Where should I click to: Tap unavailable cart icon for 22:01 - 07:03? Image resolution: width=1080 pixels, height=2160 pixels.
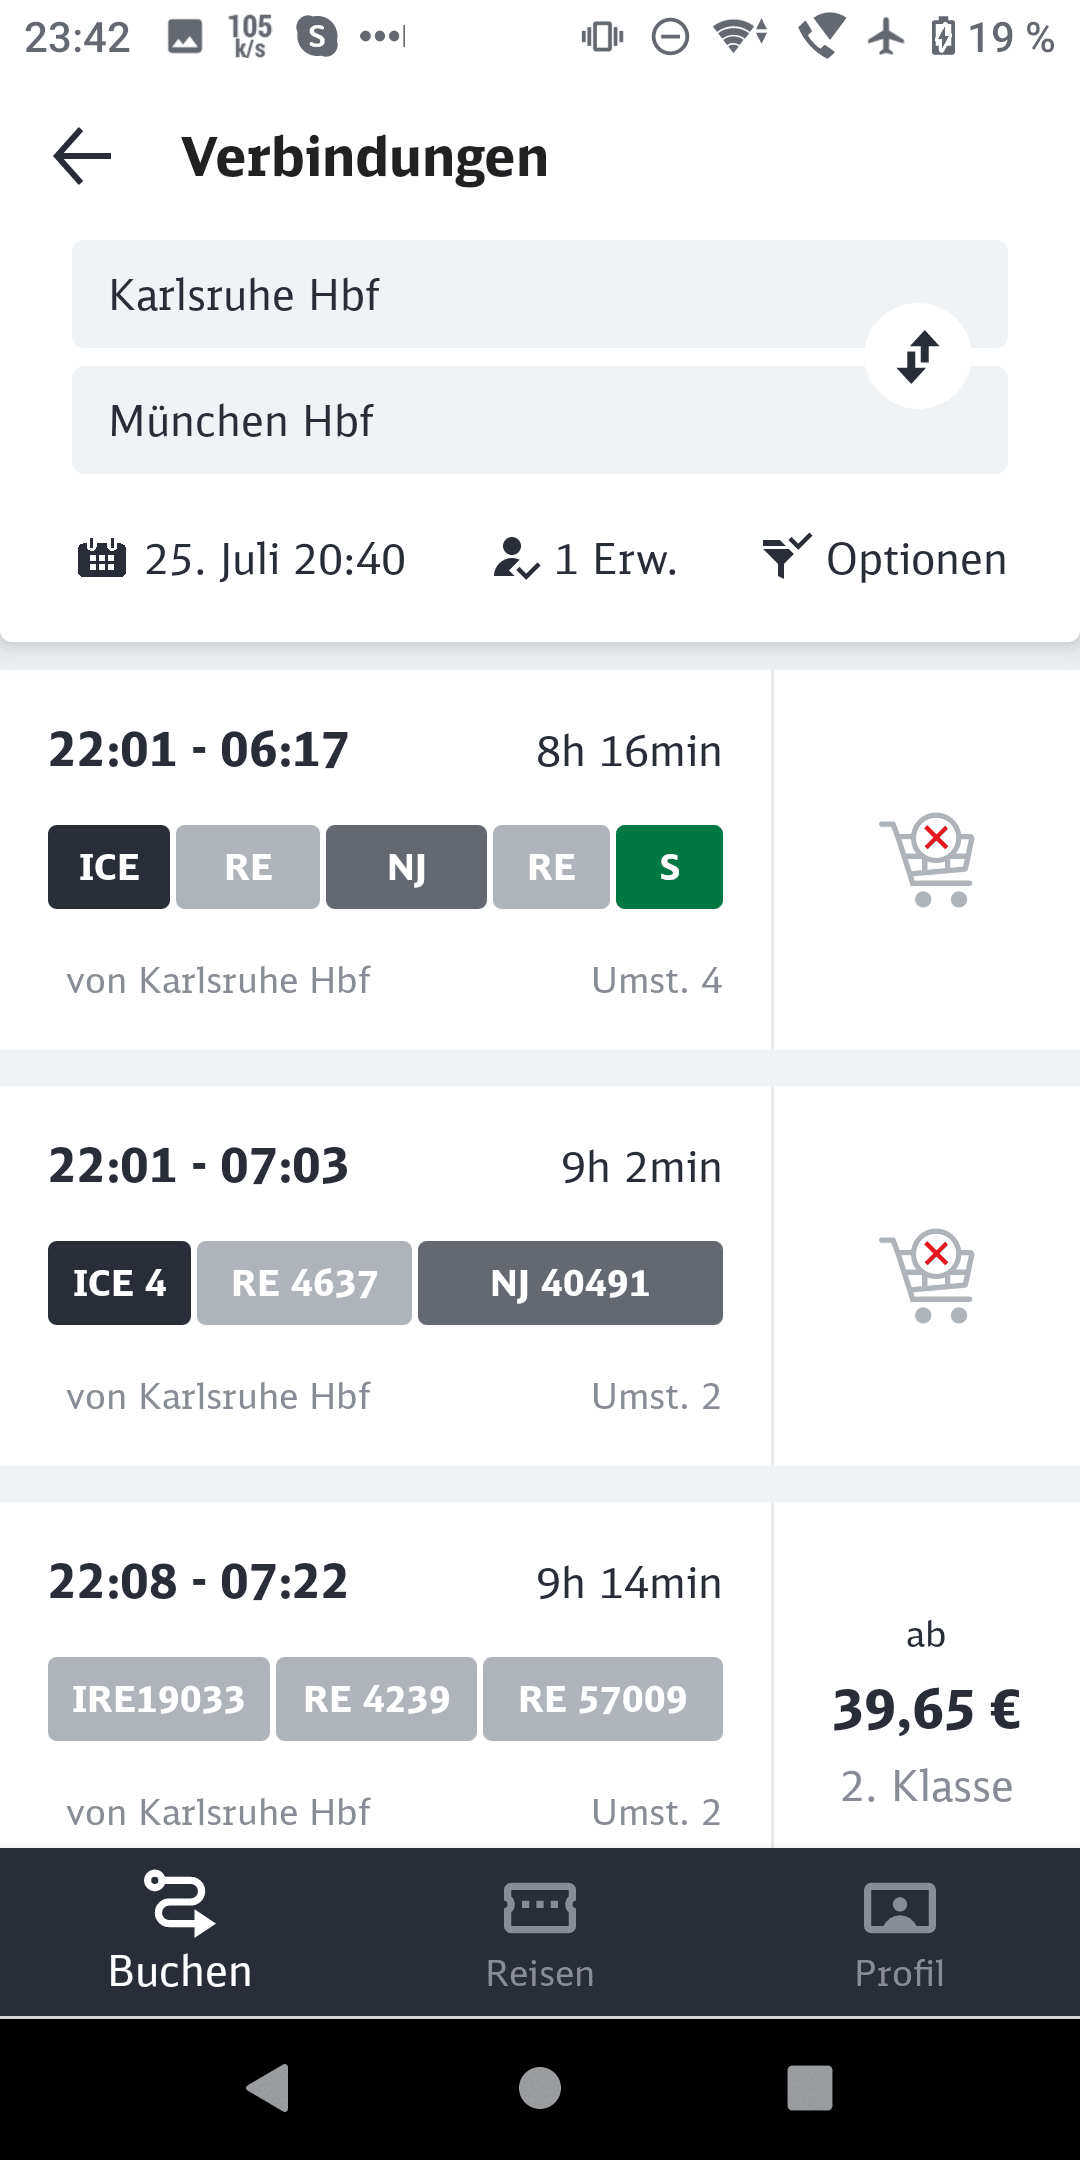[x=927, y=1276]
